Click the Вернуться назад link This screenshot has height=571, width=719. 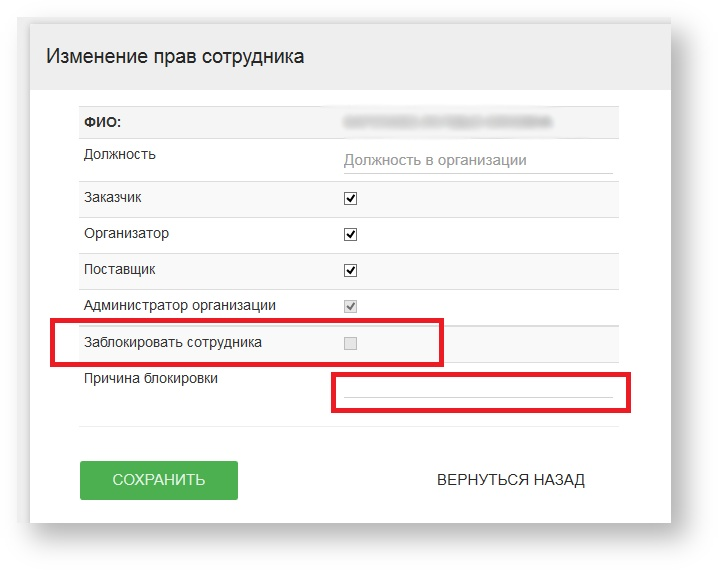(510, 480)
